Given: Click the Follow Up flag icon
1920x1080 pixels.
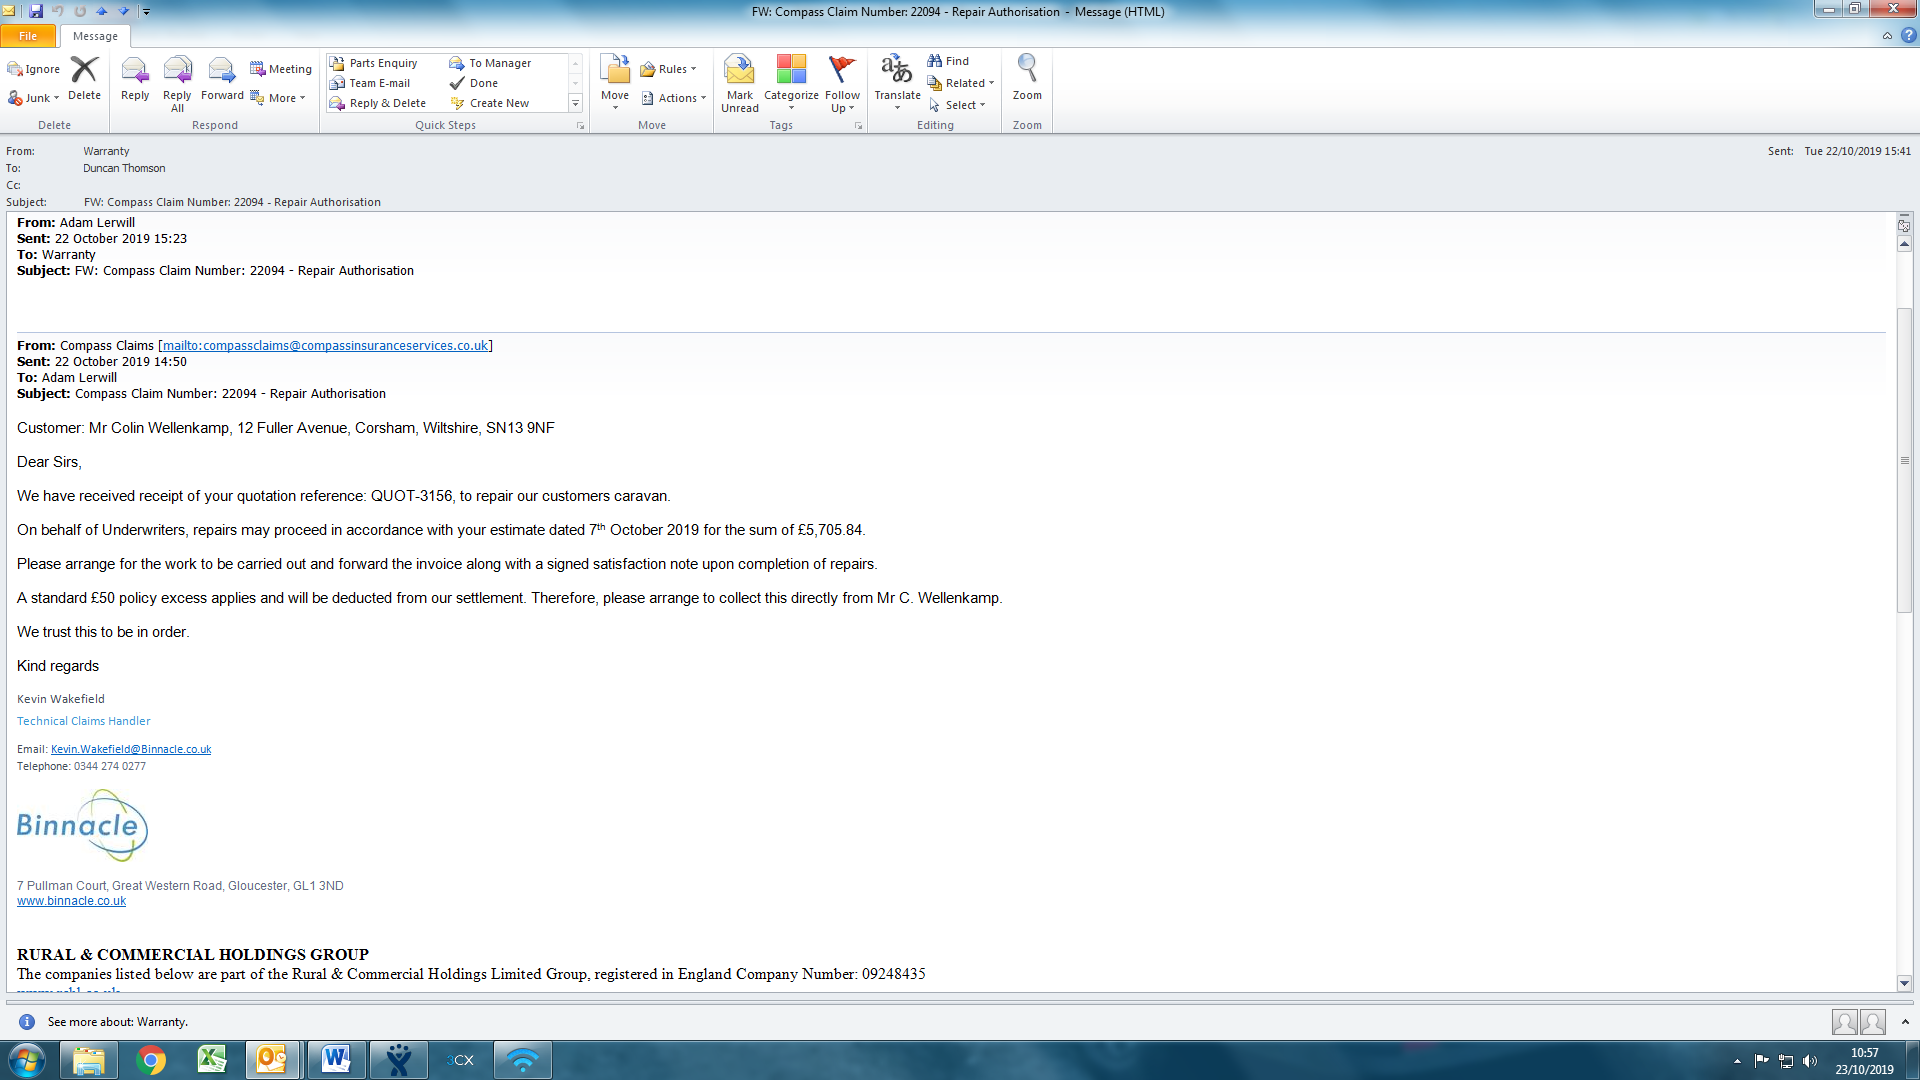Looking at the screenshot, I should pyautogui.click(x=842, y=70).
